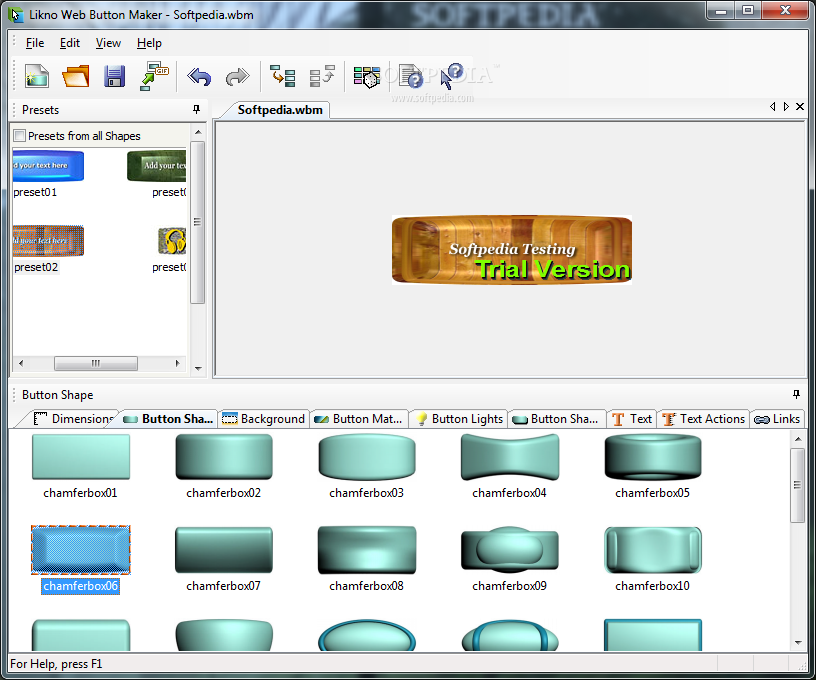
Task: Close the Softpedia.wbm document
Action: click(x=800, y=107)
